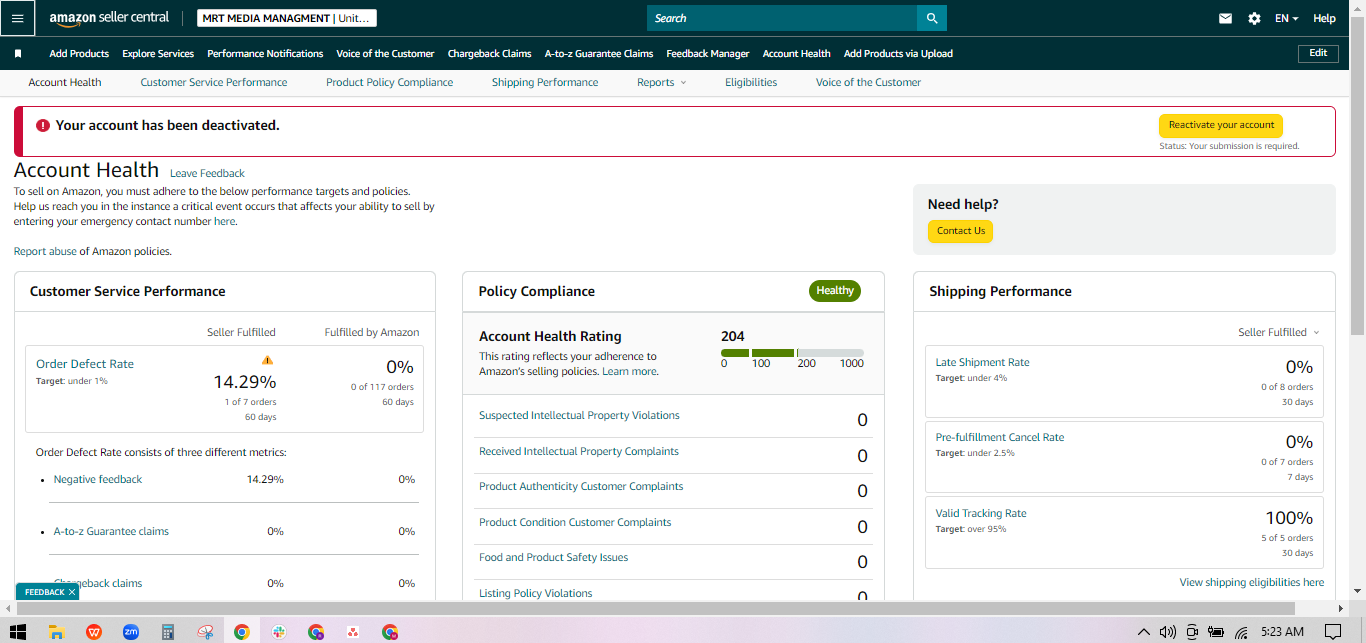This screenshot has width=1366, height=643.
Task: Open Received Intellectual Property Complaints
Action: tap(579, 451)
